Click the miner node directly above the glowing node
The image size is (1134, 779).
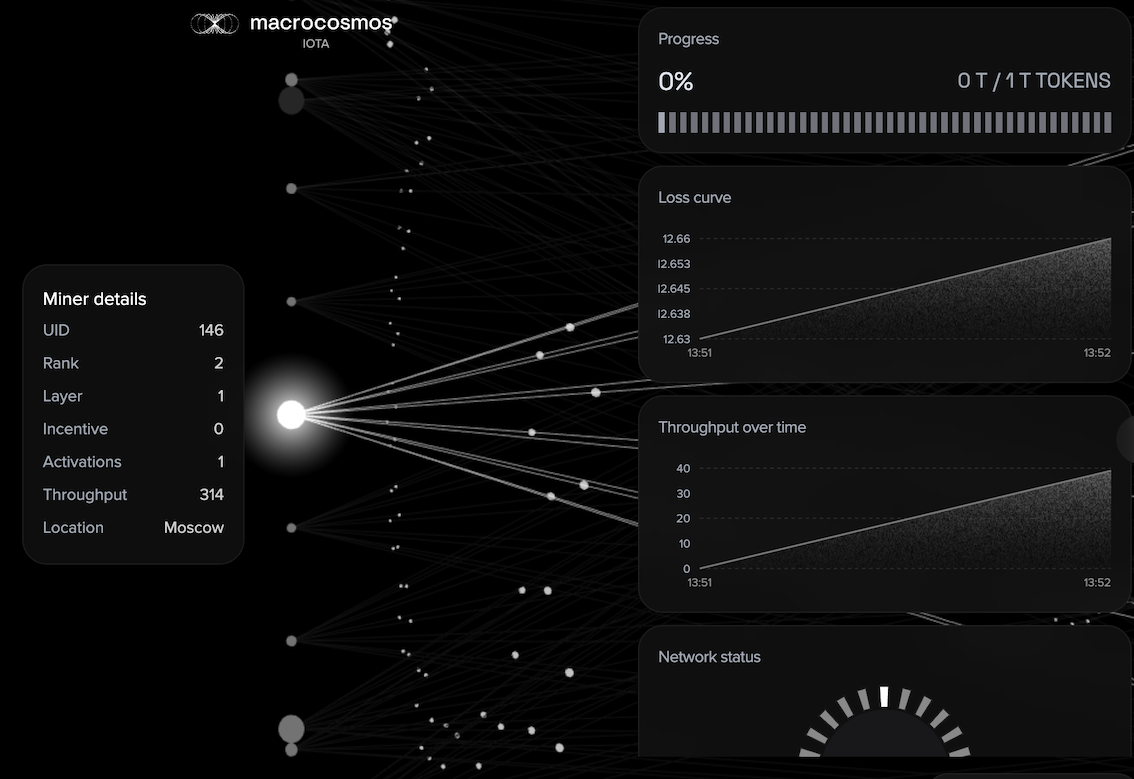coord(291,301)
